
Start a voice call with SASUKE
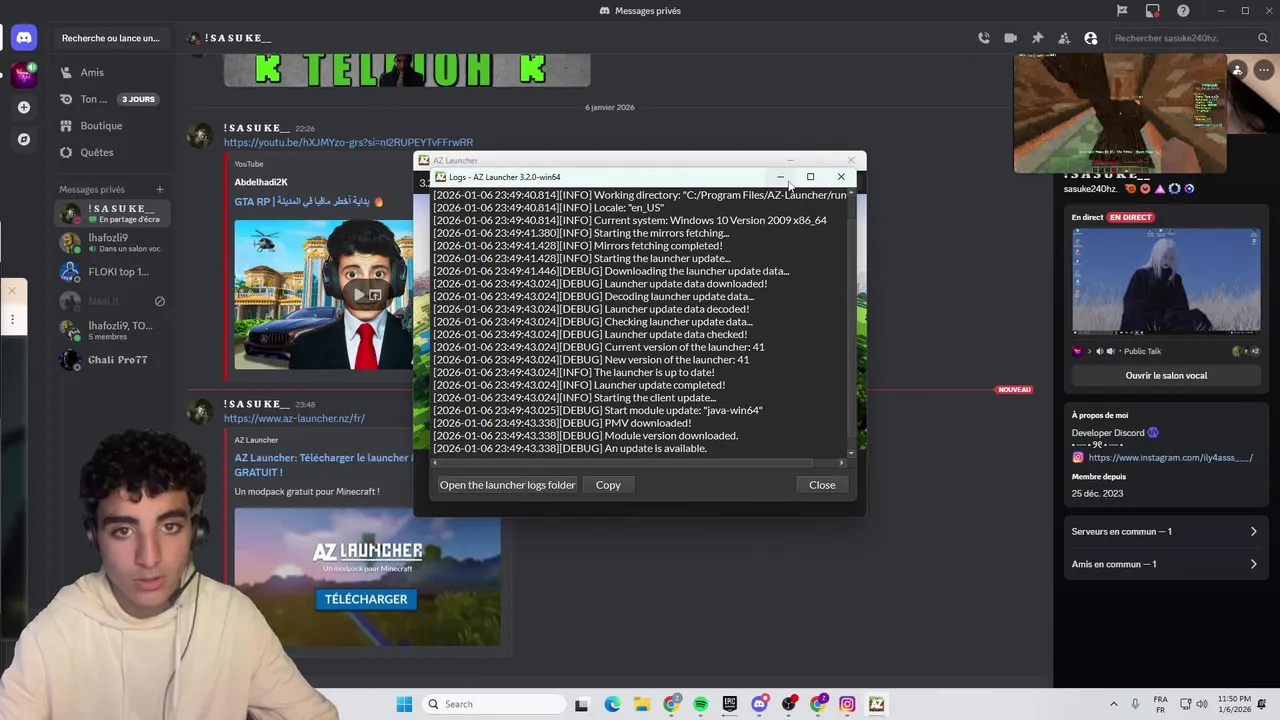[984, 38]
